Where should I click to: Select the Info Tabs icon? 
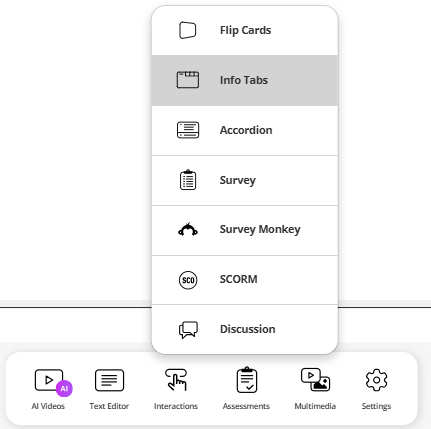pyautogui.click(x=188, y=80)
